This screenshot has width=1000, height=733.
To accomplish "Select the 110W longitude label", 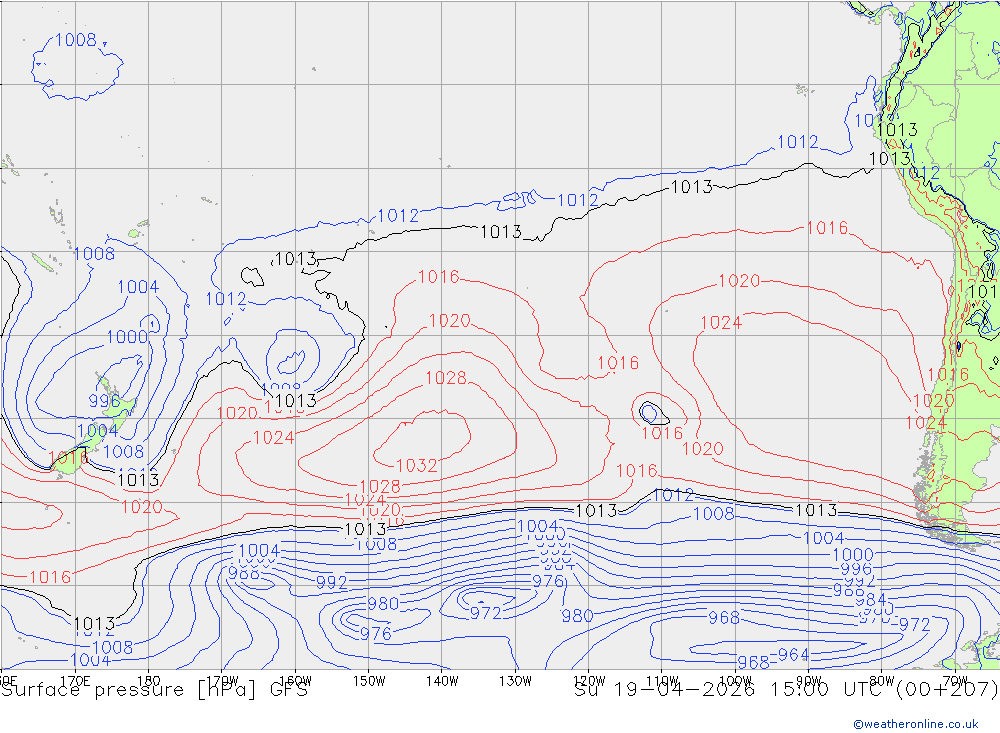I will (662, 681).
